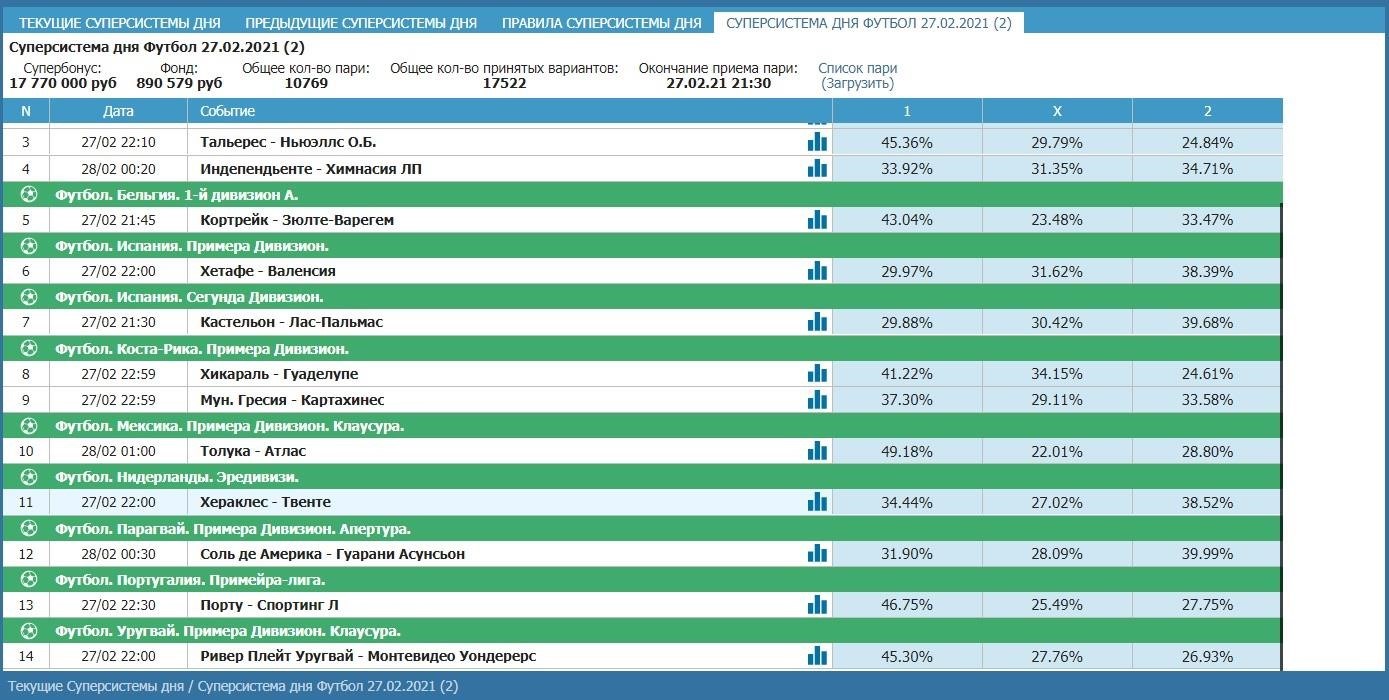Select 39.99% Гуарани Асунсьон win cell

(1207, 553)
